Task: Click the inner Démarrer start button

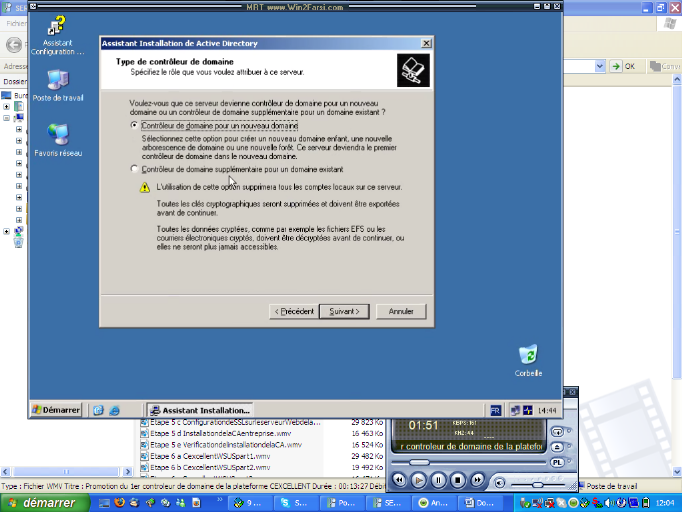Action: click(56, 410)
